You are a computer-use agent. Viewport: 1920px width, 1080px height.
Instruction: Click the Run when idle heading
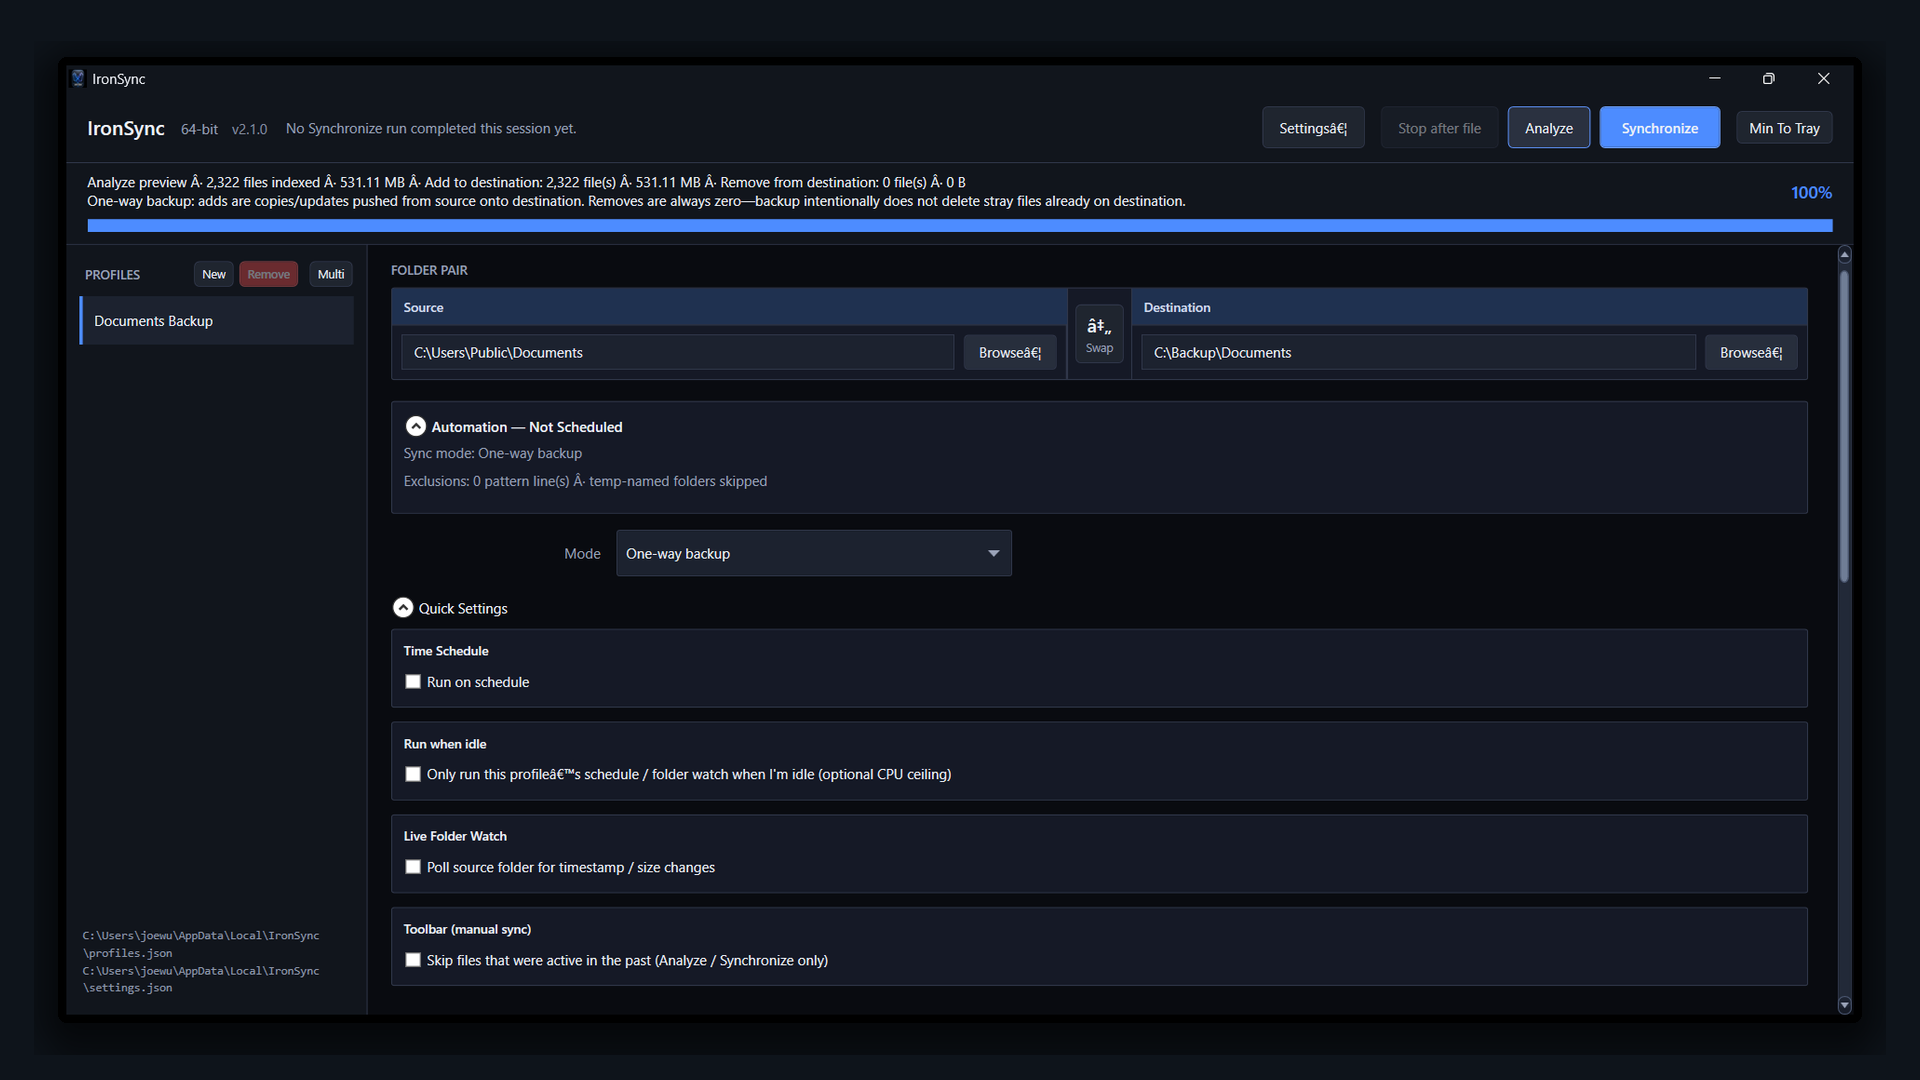[x=445, y=744]
